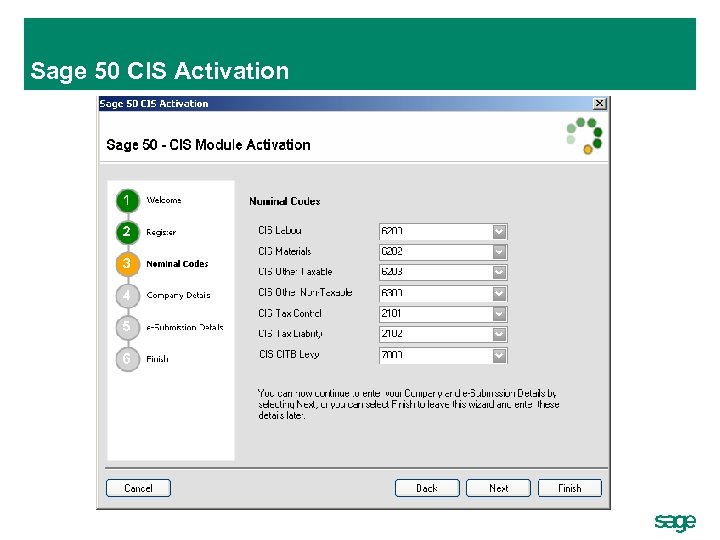Select the Finish step label in sidebar
This screenshot has height=540, width=720.
tap(158, 359)
